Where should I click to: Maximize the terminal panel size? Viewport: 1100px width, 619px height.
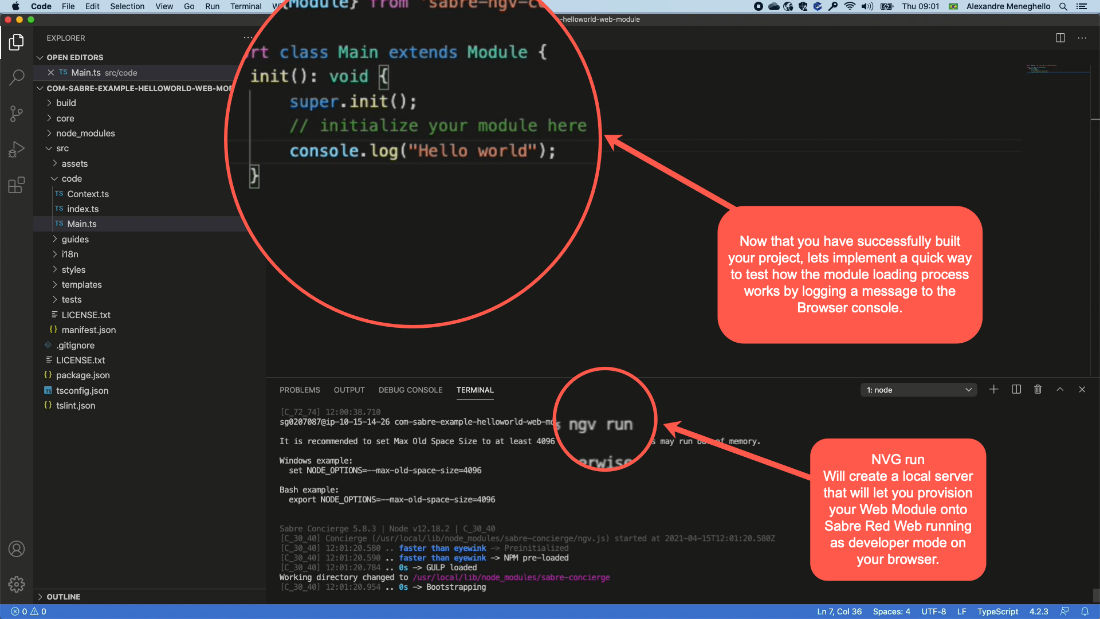pos(1060,390)
